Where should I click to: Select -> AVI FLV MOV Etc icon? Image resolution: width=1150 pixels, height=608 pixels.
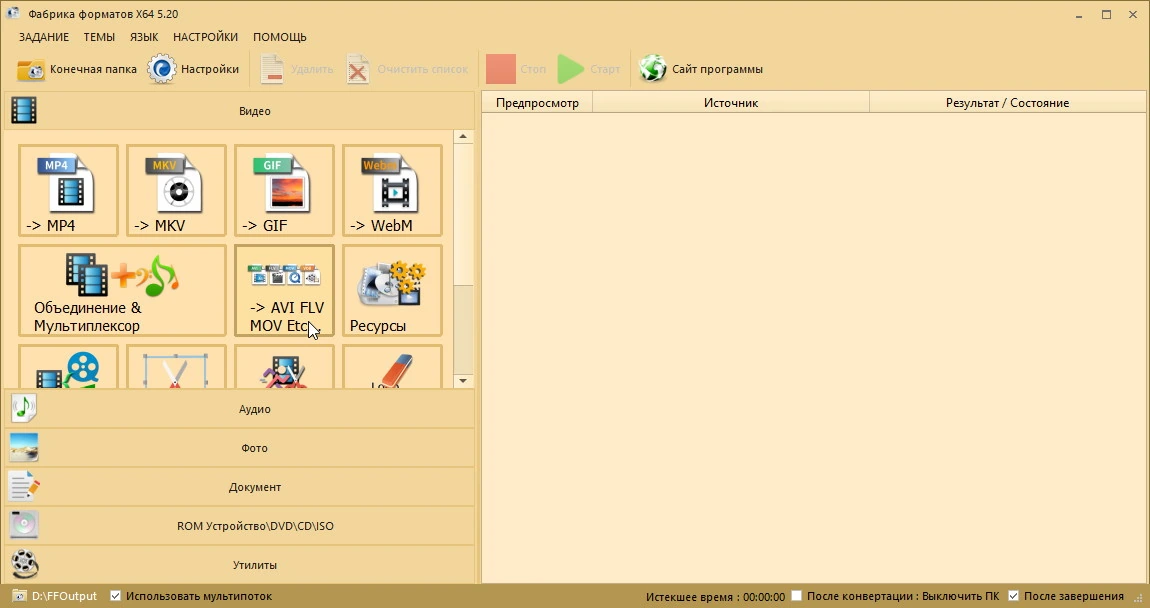284,290
